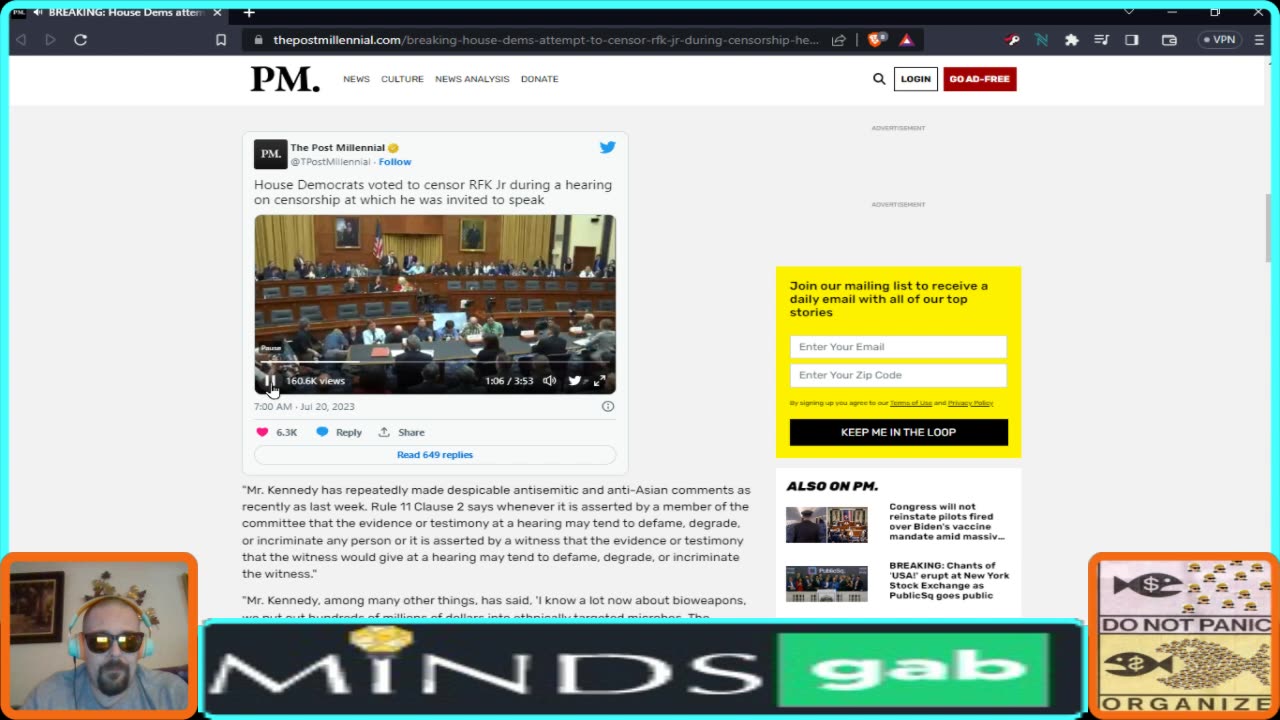Follow The Post Millennial on Twitter
Viewport: 1280px width, 720px height.
[x=395, y=162]
